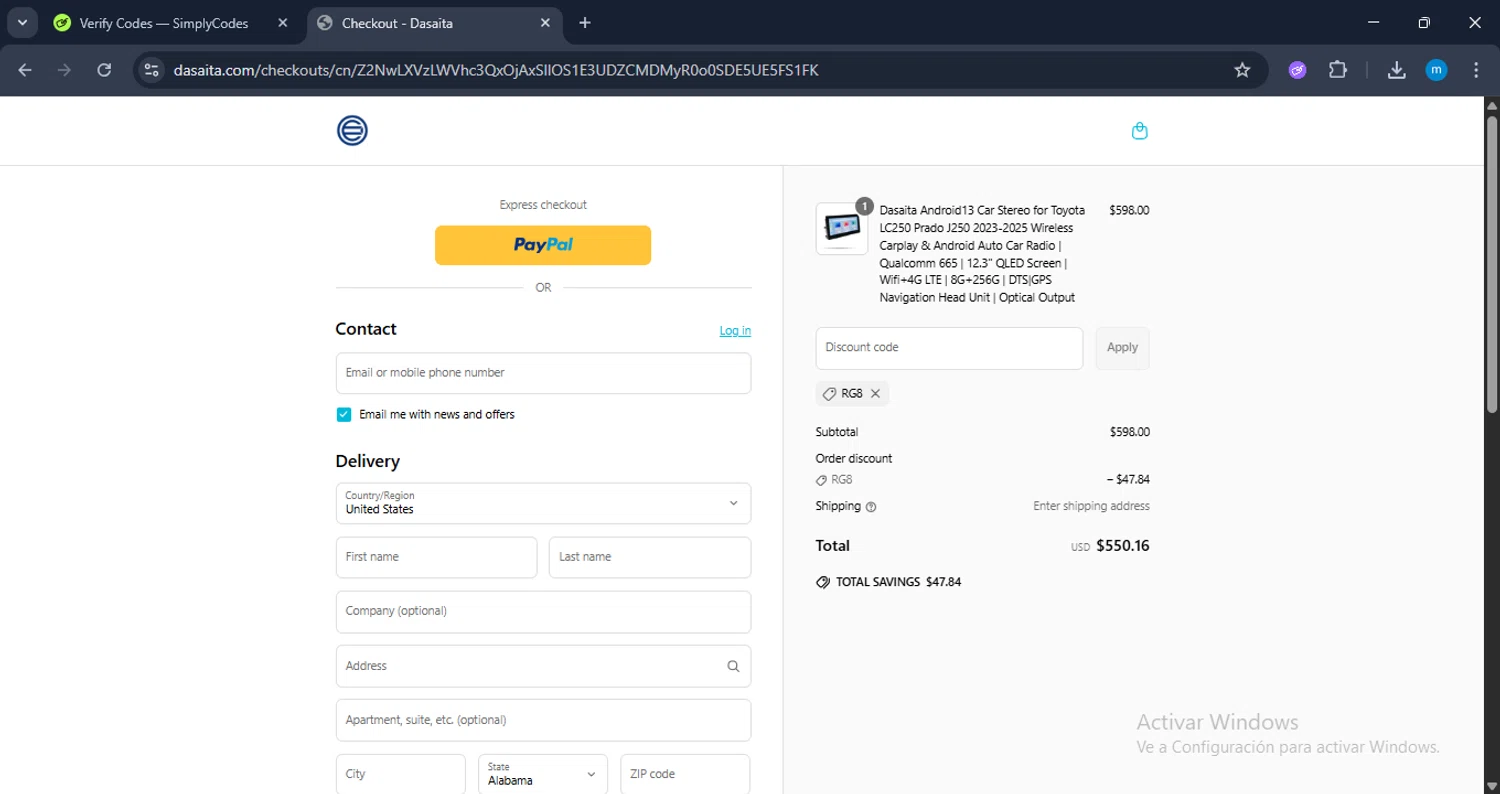Click the Apply discount button
This screenshot has width=1500, height=794.
pyautogui.click(x=1122, y=348)
